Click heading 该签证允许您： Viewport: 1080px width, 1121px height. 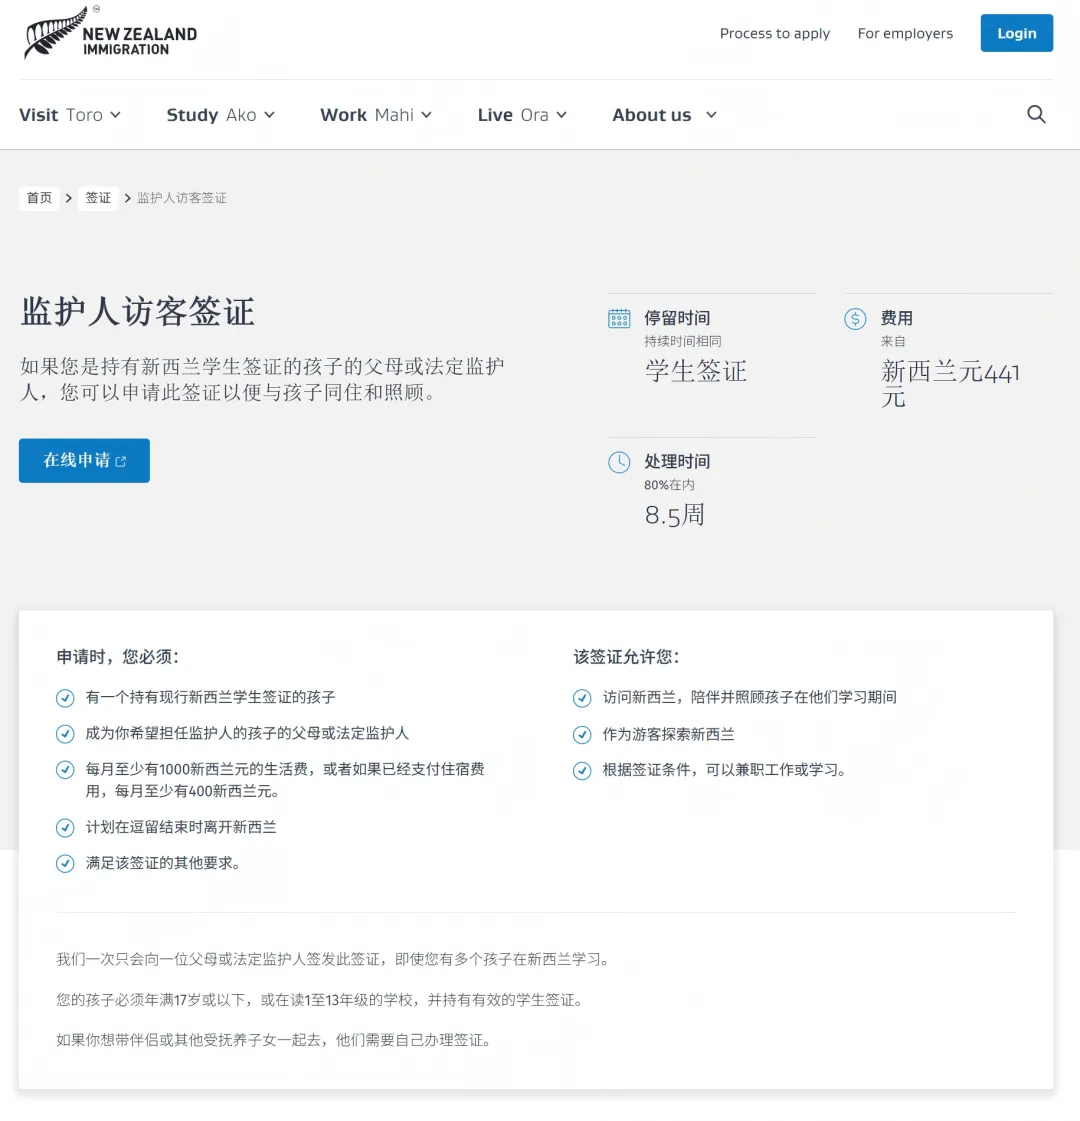click(x=626, y=657)
